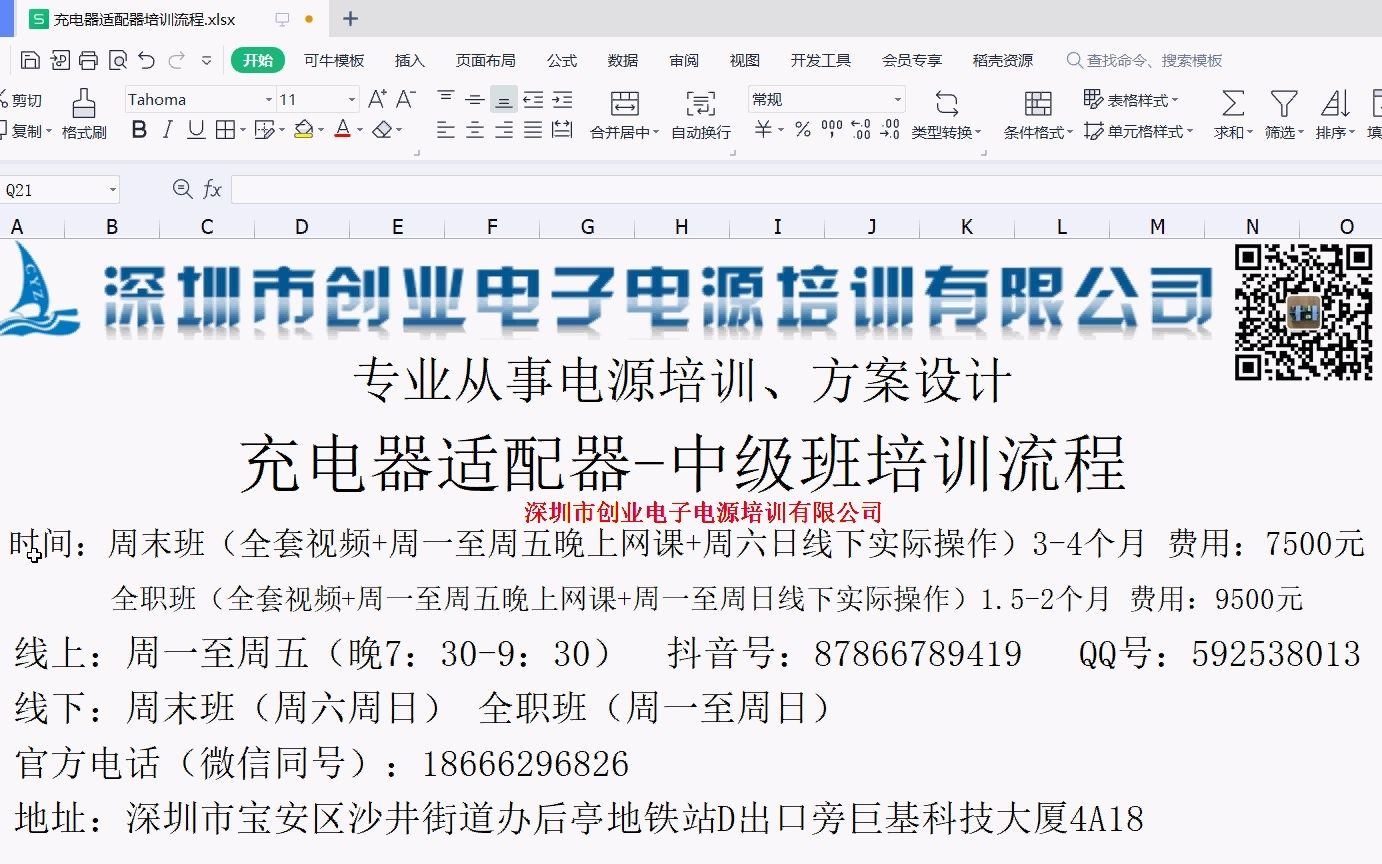The width and height of the screenshot is (1382, 864).
Task: Increase decimal places
Action: [860, 130]
